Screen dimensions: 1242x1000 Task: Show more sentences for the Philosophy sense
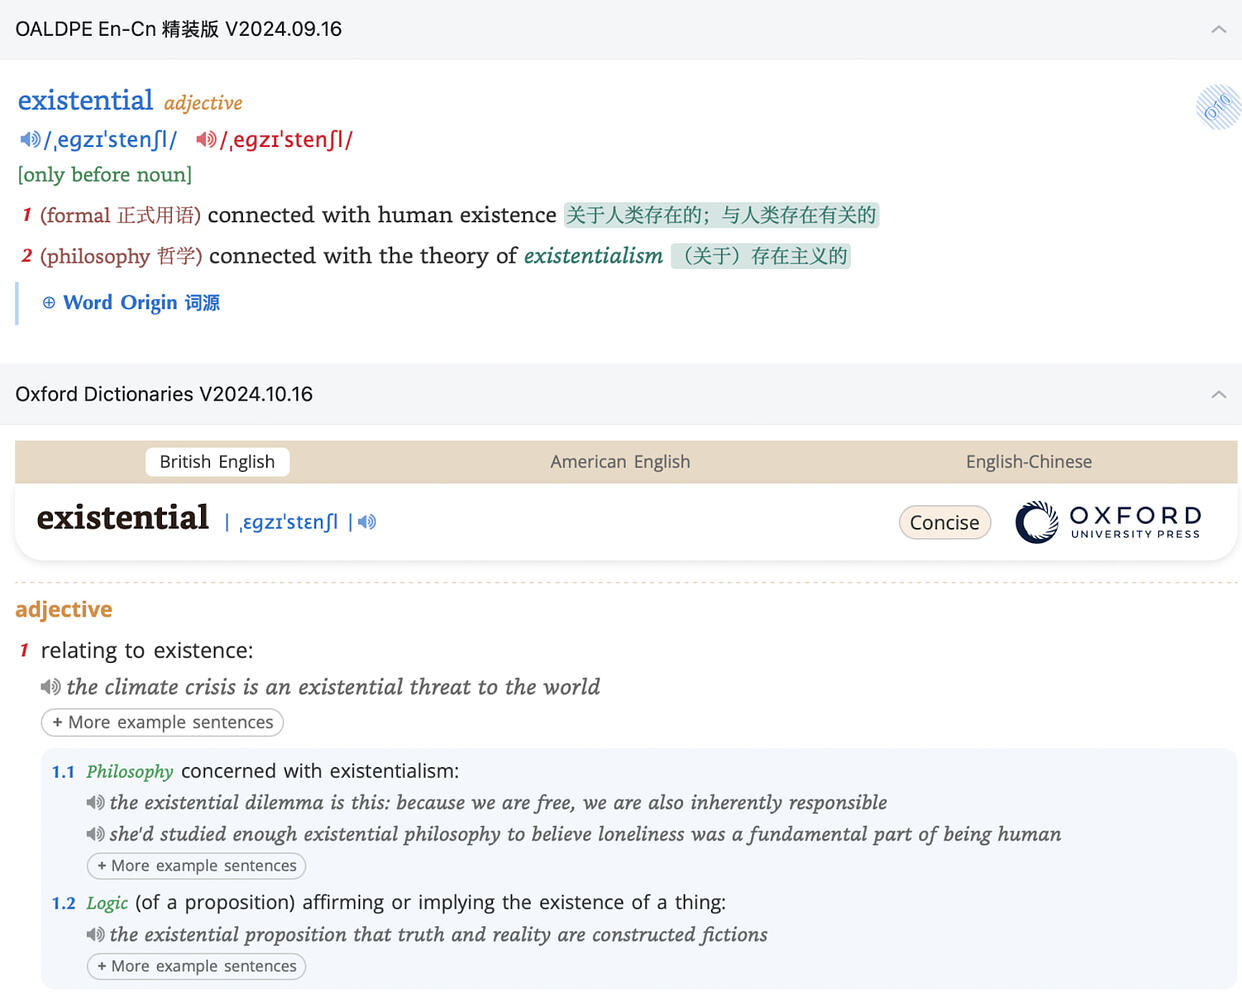click(196, 866)
